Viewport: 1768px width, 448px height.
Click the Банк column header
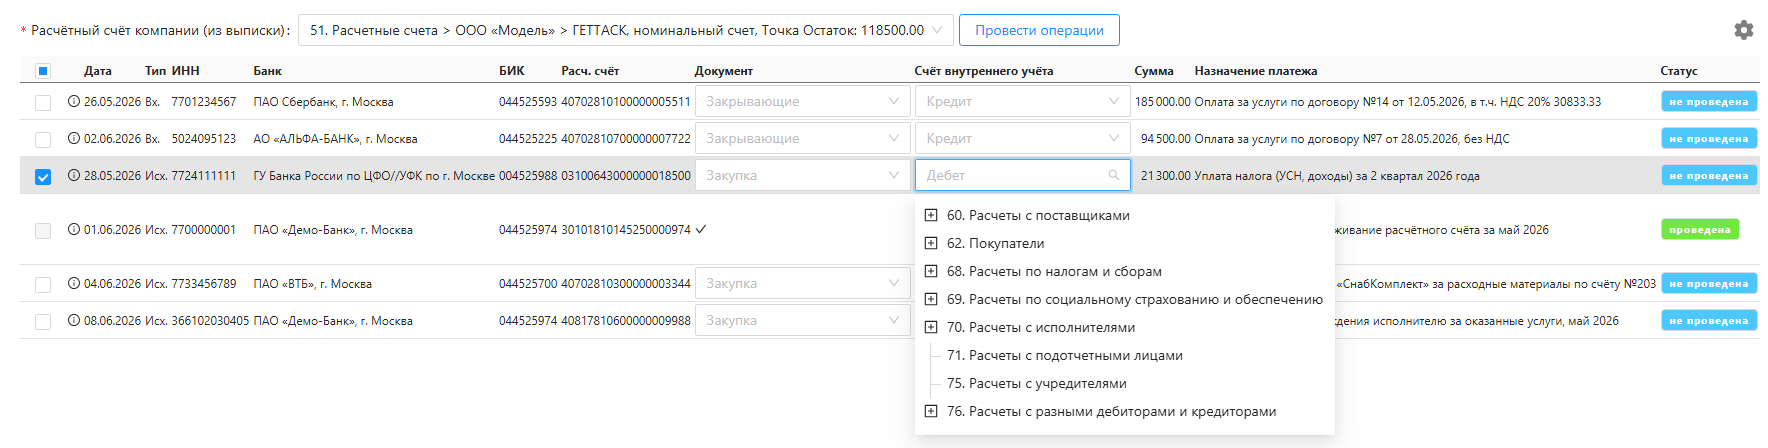click(268, 71)
